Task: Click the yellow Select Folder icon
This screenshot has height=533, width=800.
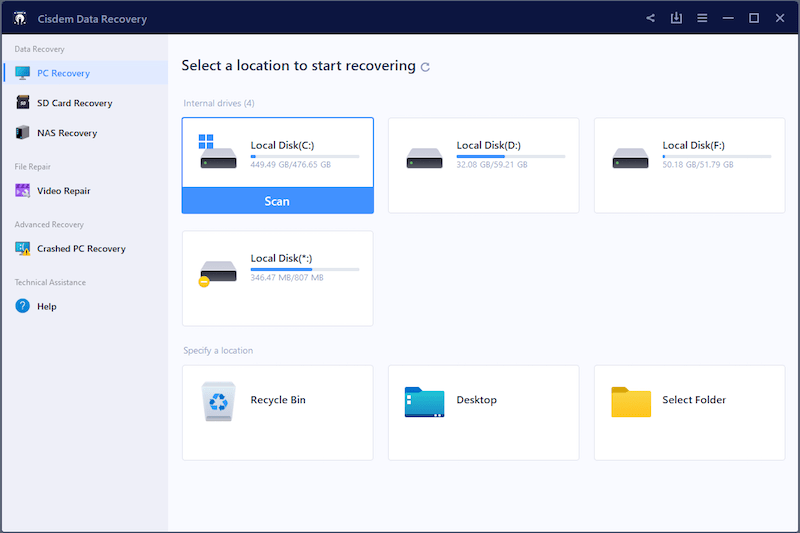Action: tap(631, 401)
